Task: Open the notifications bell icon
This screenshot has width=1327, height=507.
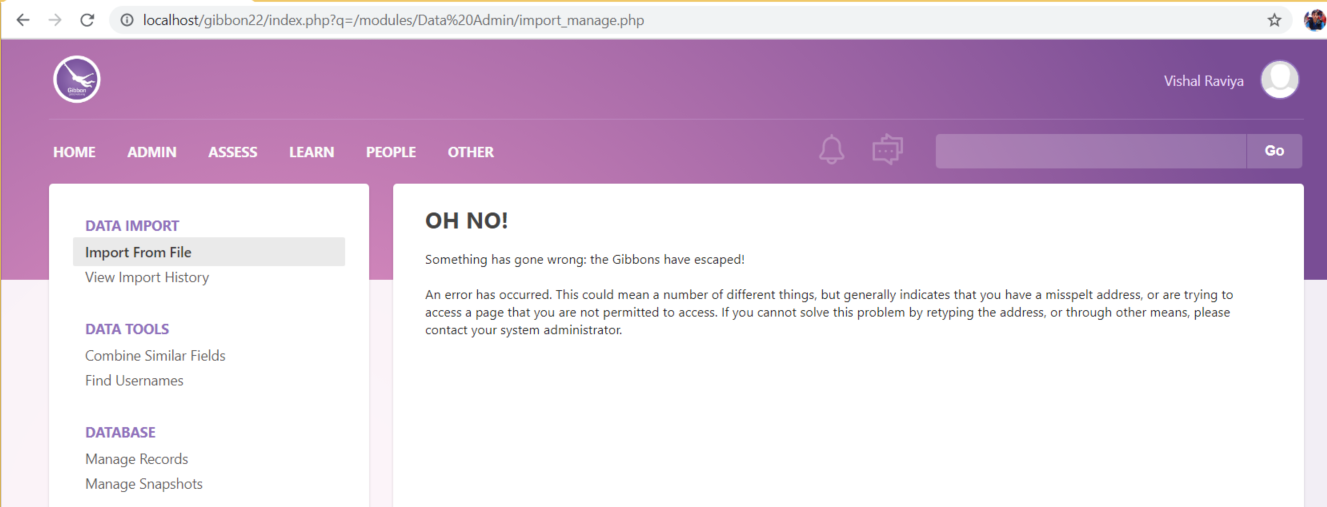Action: [831, 150]
